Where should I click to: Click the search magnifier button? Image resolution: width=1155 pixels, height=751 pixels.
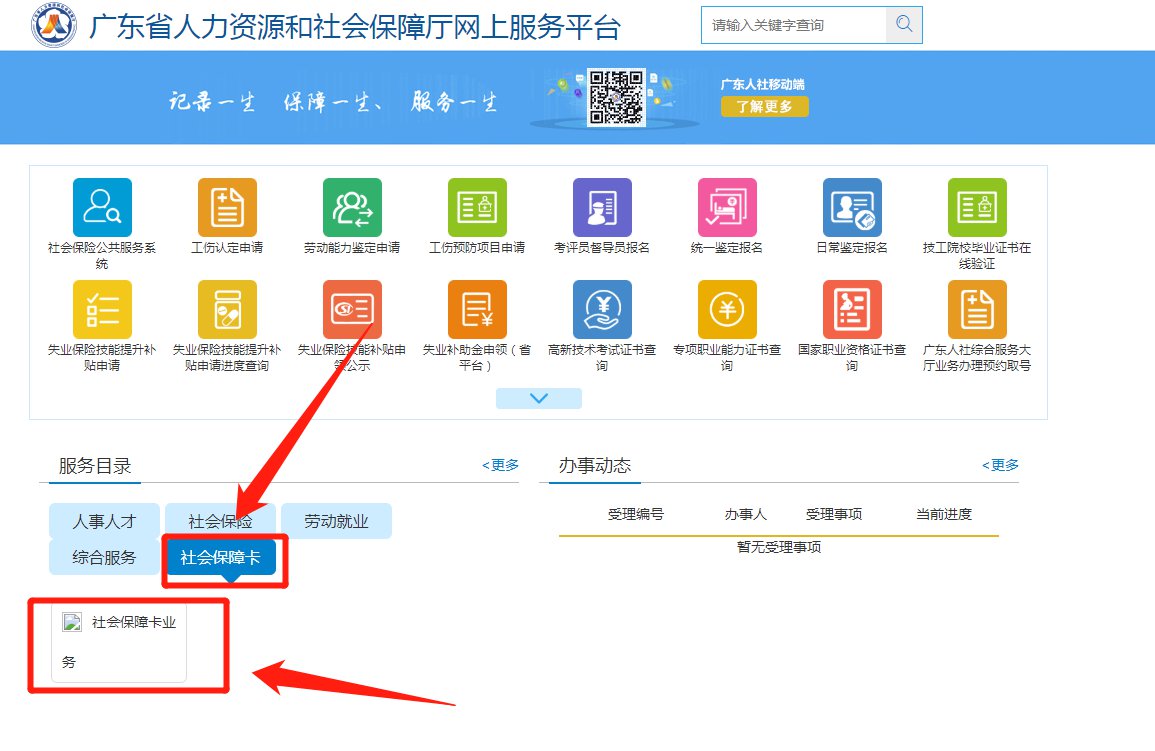(904, 25)
